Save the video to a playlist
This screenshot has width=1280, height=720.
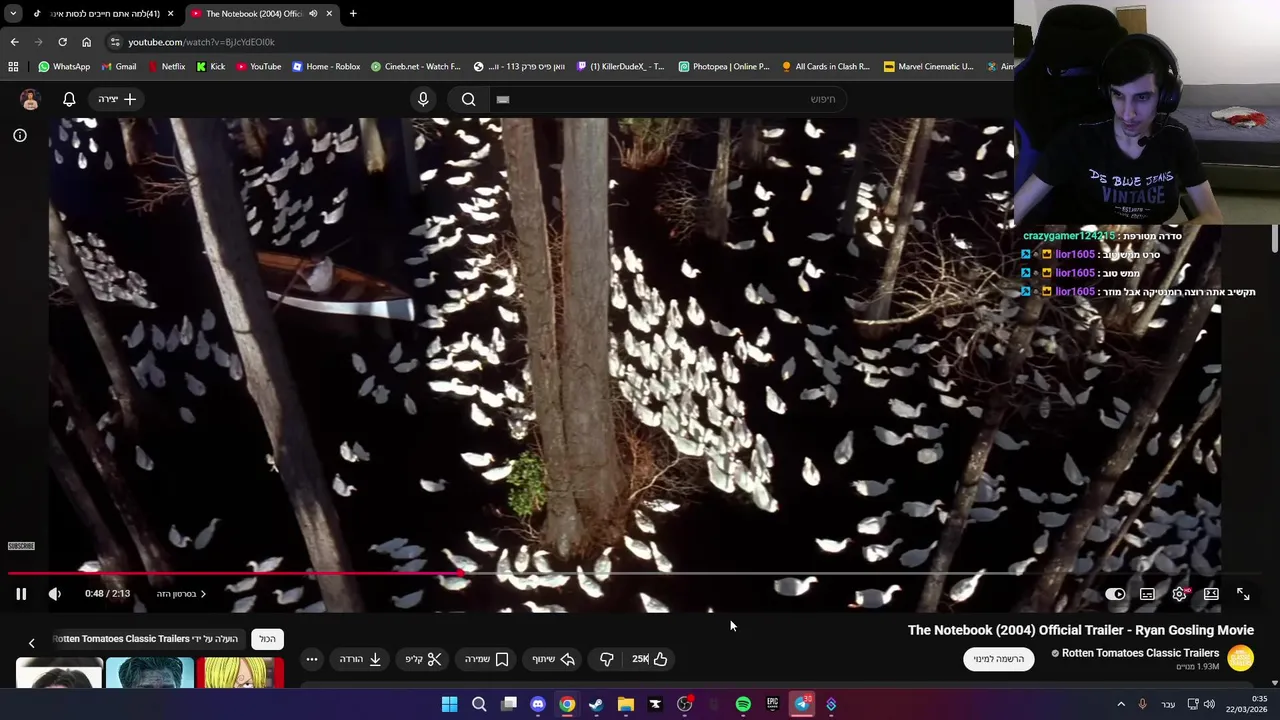coord(487,659)
